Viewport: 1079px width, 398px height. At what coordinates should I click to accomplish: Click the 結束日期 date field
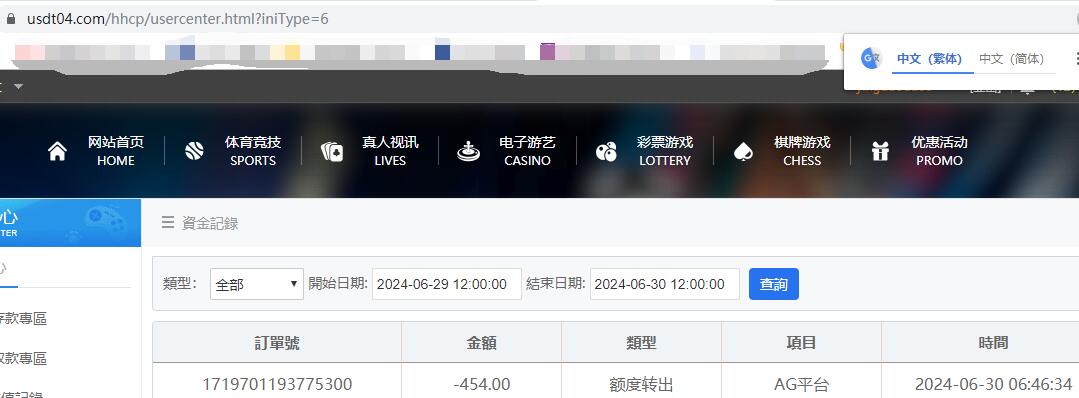(665, 284)
